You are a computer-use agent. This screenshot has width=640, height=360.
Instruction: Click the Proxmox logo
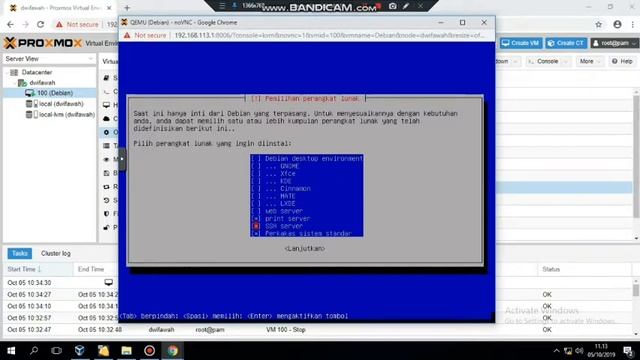(43, 43)
